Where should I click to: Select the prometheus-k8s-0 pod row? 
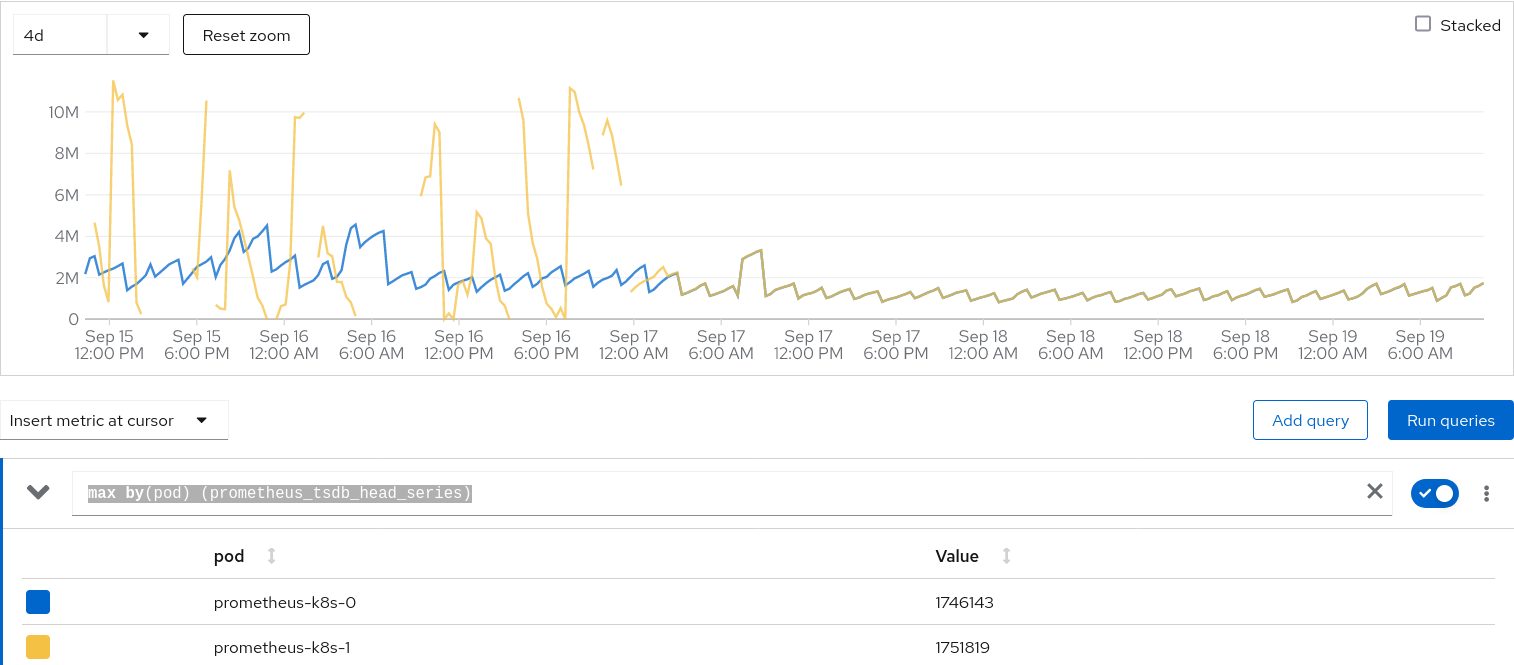(285, 602)
